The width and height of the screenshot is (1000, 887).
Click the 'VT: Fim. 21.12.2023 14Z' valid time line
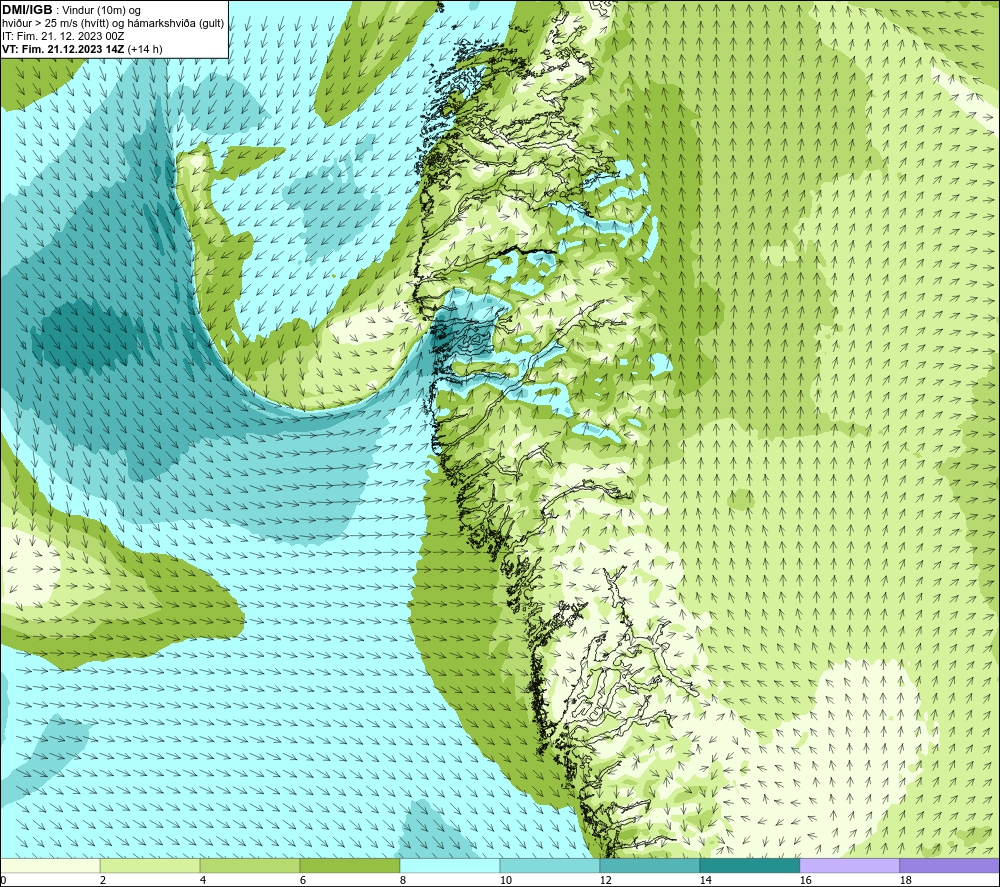[x=64, y=48]
